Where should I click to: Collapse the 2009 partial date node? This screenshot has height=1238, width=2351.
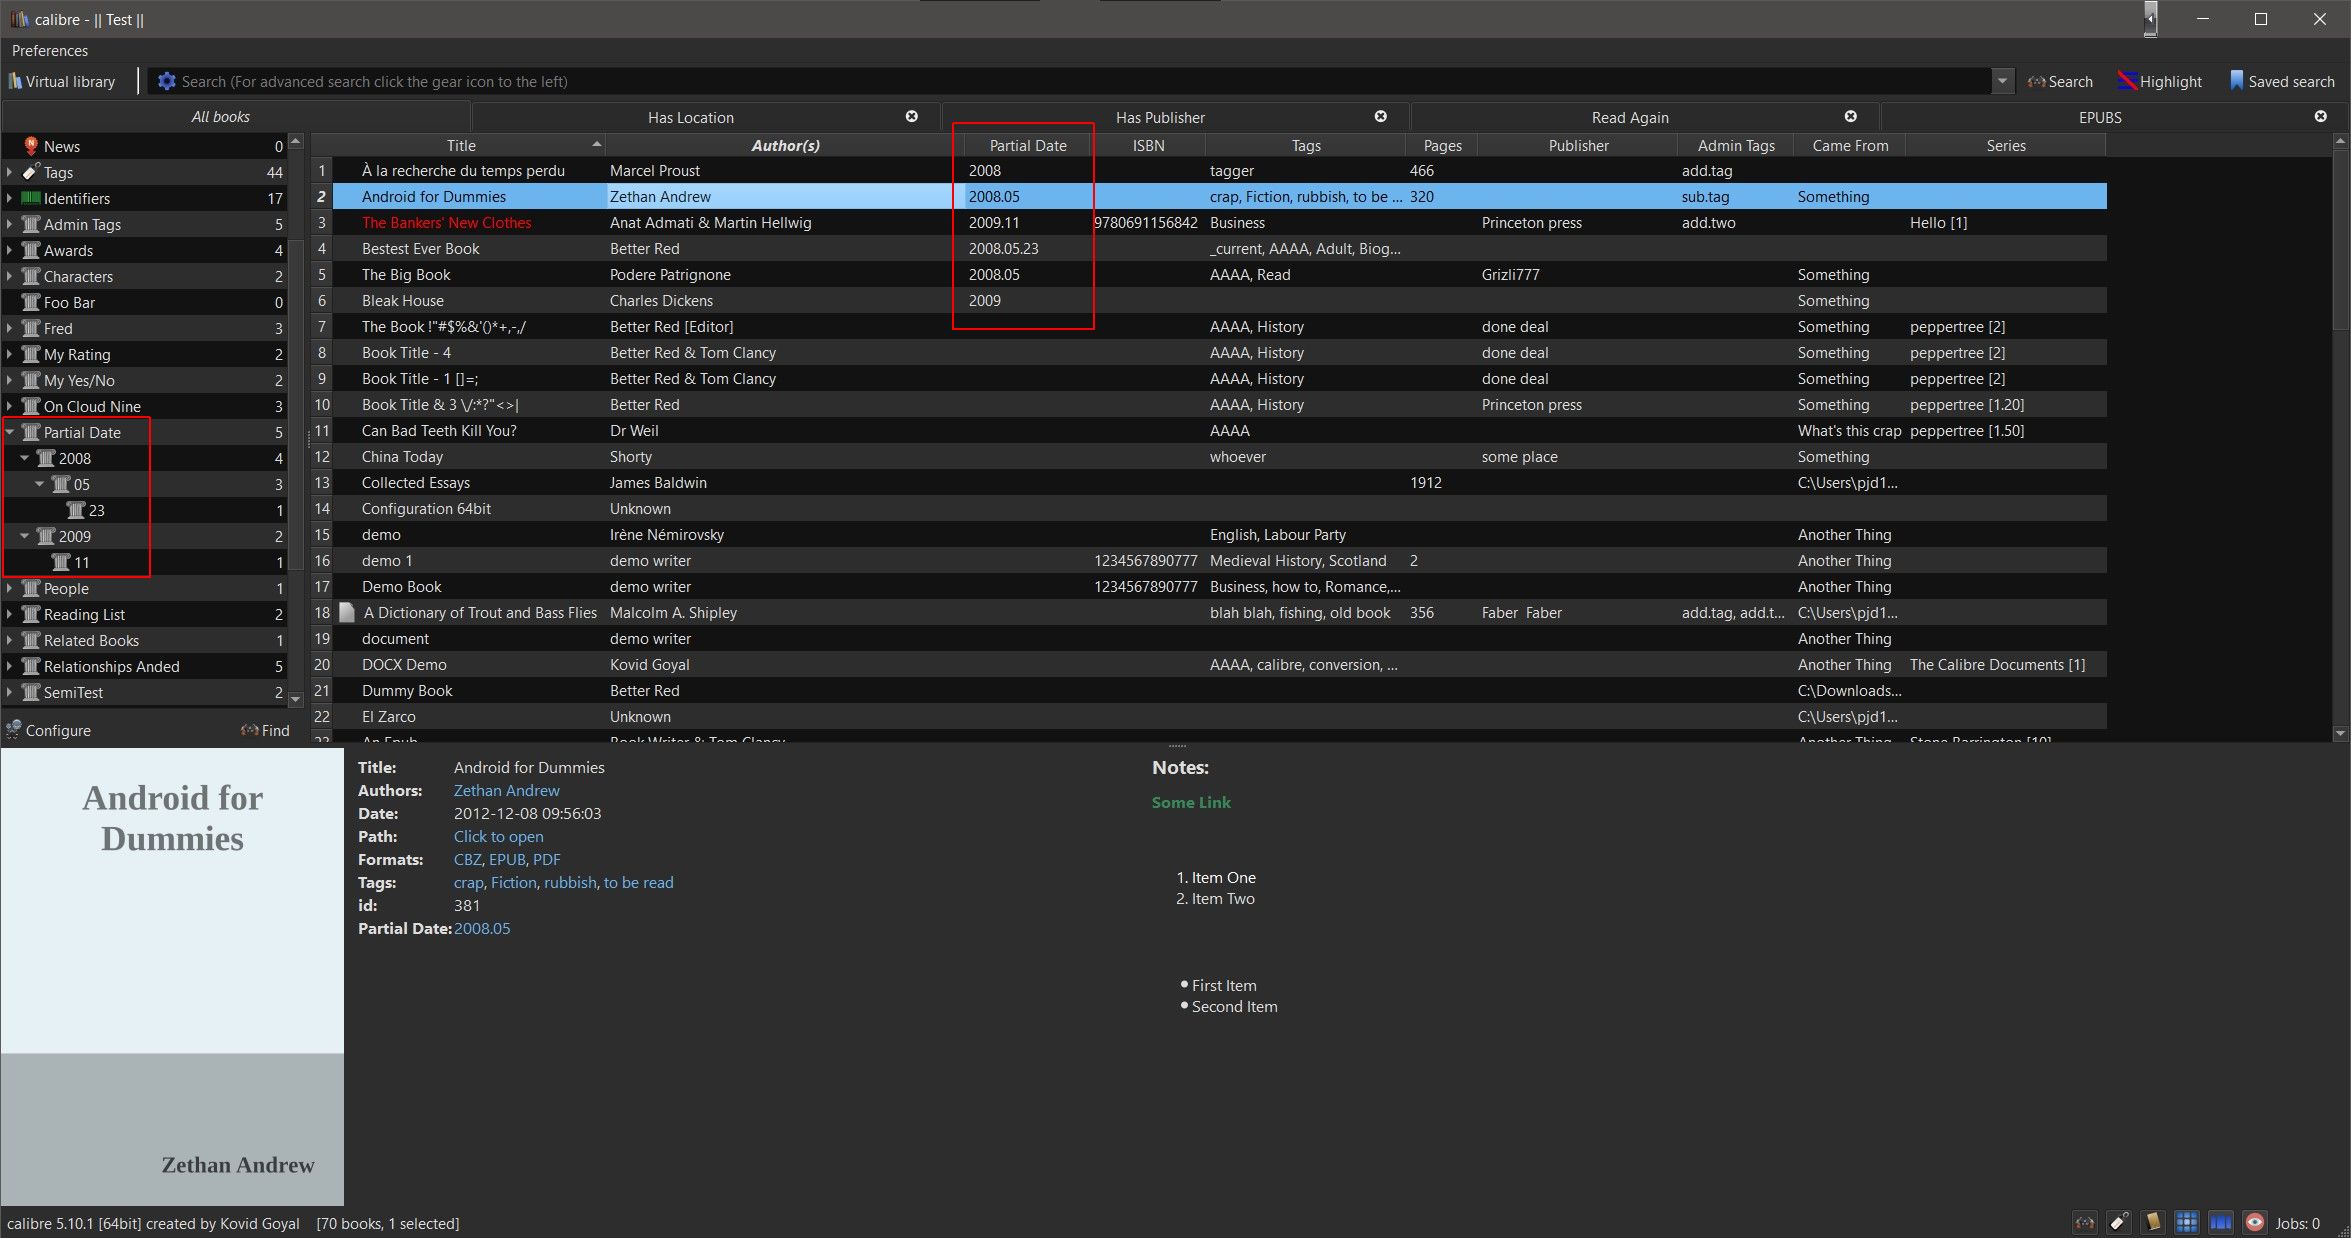click(25, 536)
